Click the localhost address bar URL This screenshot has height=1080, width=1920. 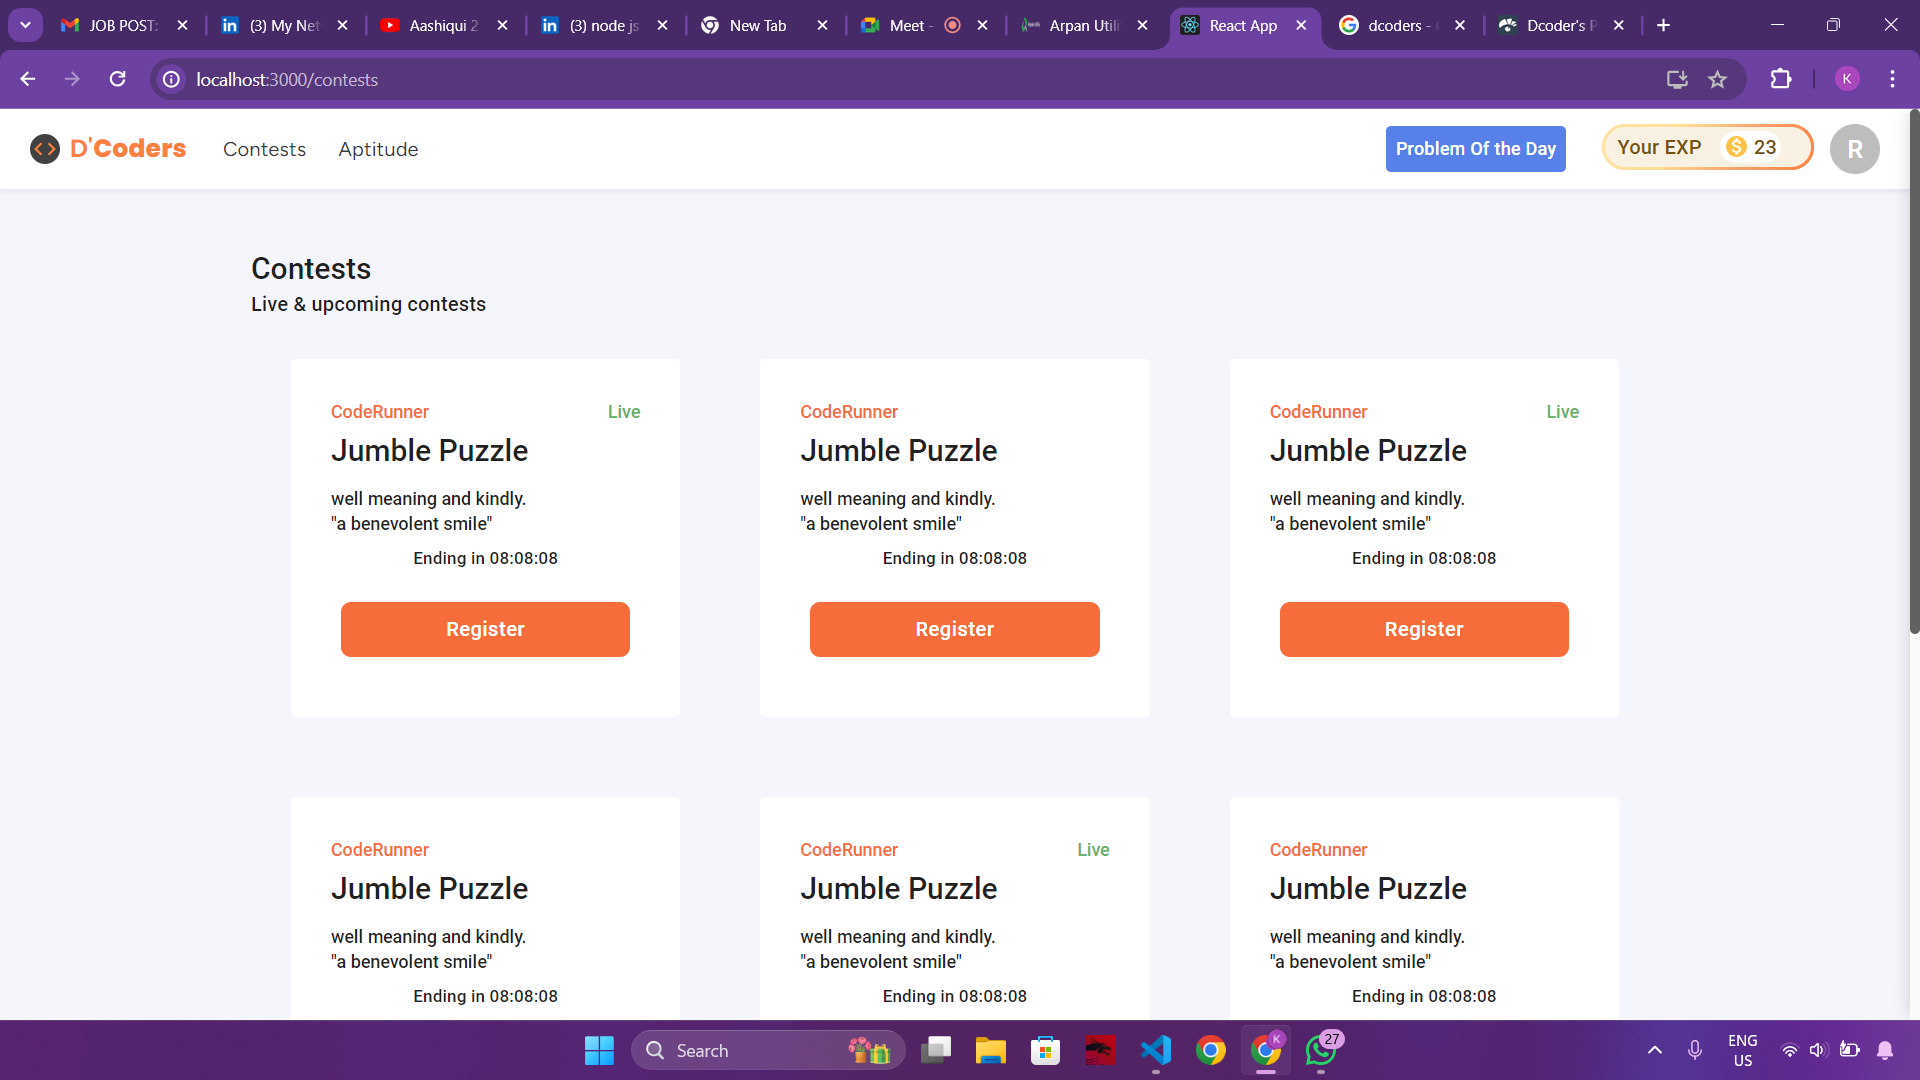(x=287, y=80)
